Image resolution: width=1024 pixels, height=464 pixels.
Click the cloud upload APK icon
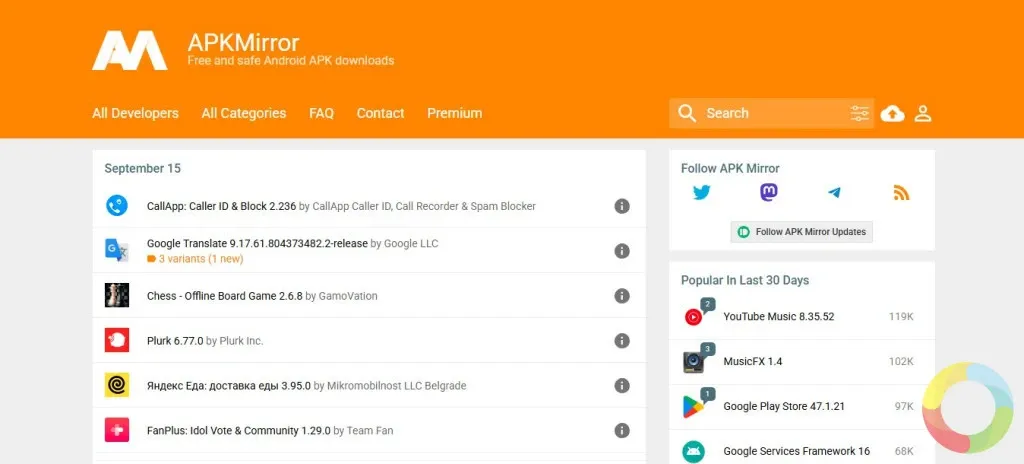892,114
